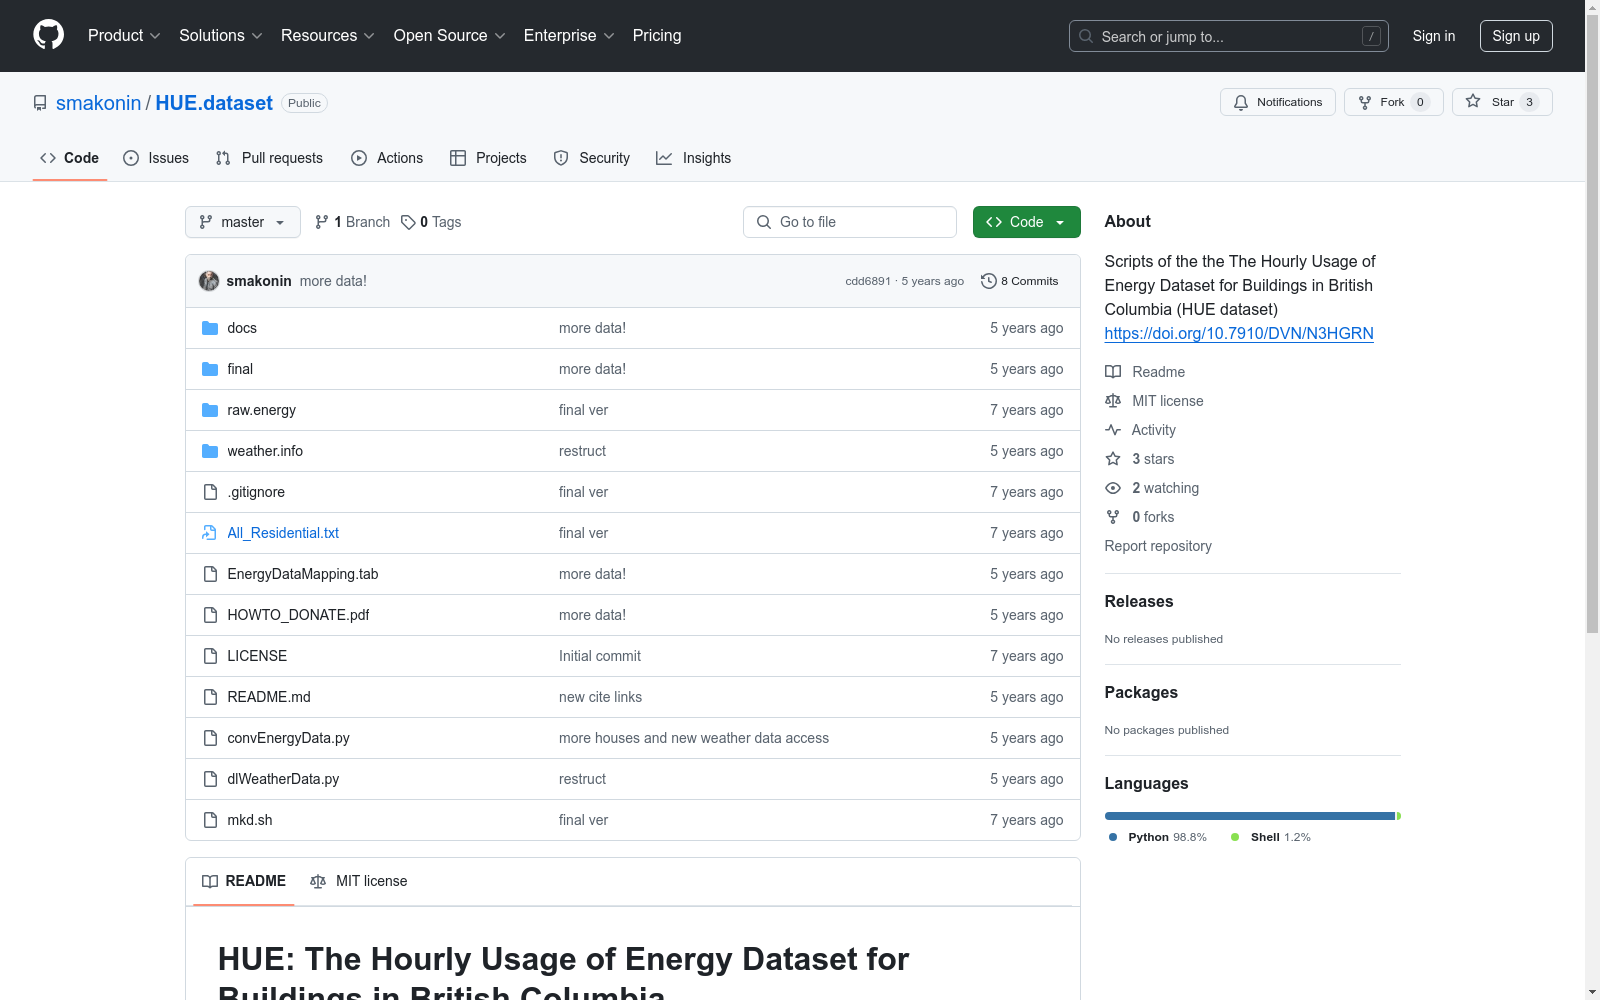The width and height of the screenshot is (1600, 1000).
Task: Click the HOWTO_DONATE.pdf file icon
Action: pyautogui.click(x=210, y=615)
